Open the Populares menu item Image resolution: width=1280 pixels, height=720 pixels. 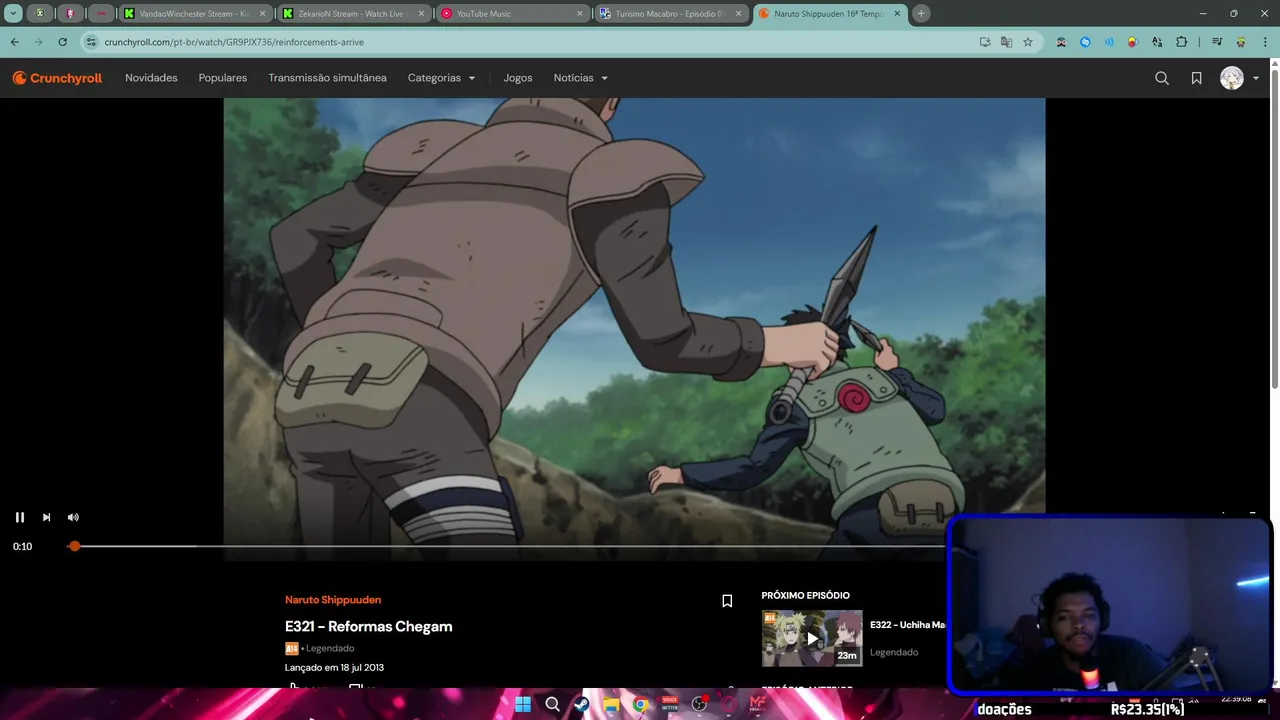coord(223,78)
